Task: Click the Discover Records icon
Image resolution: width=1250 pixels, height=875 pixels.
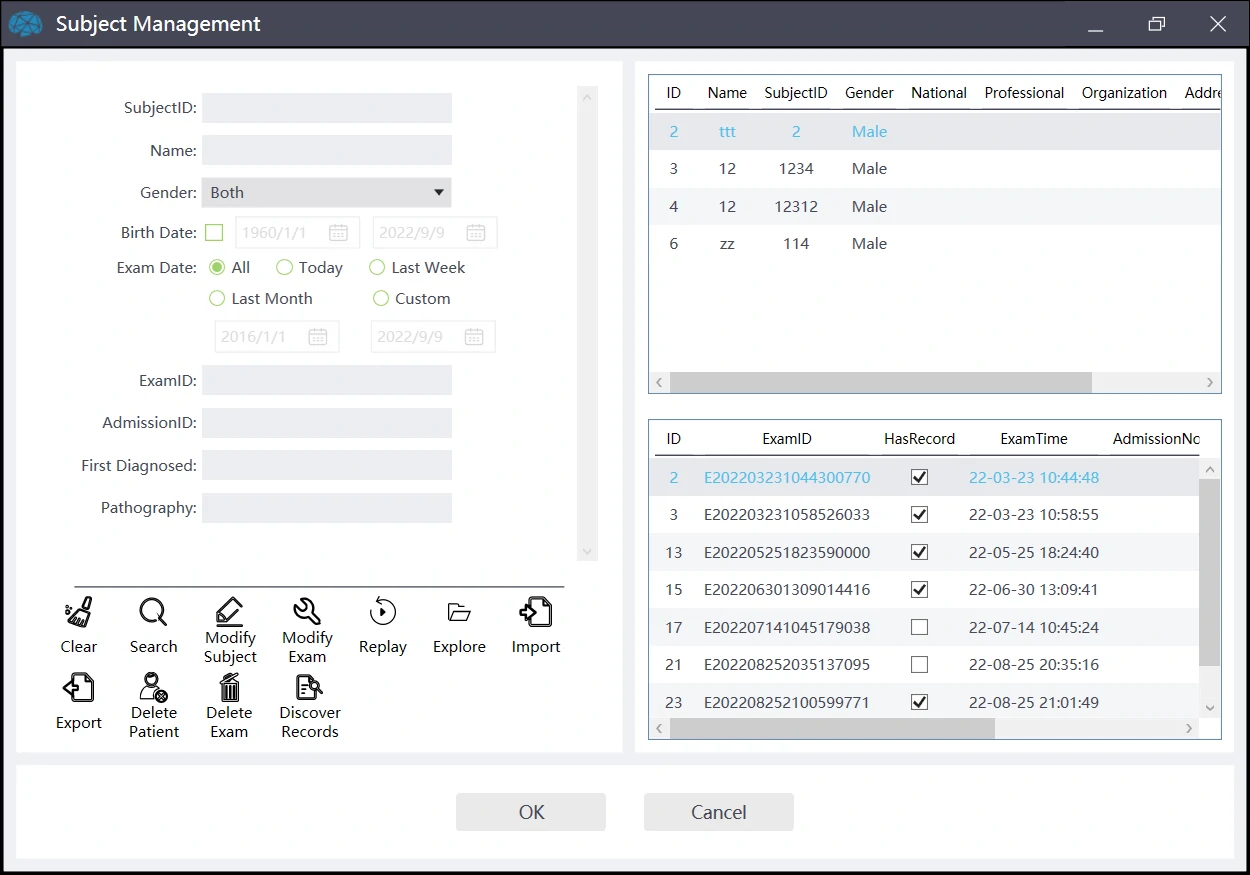Action: coord(309,687)
